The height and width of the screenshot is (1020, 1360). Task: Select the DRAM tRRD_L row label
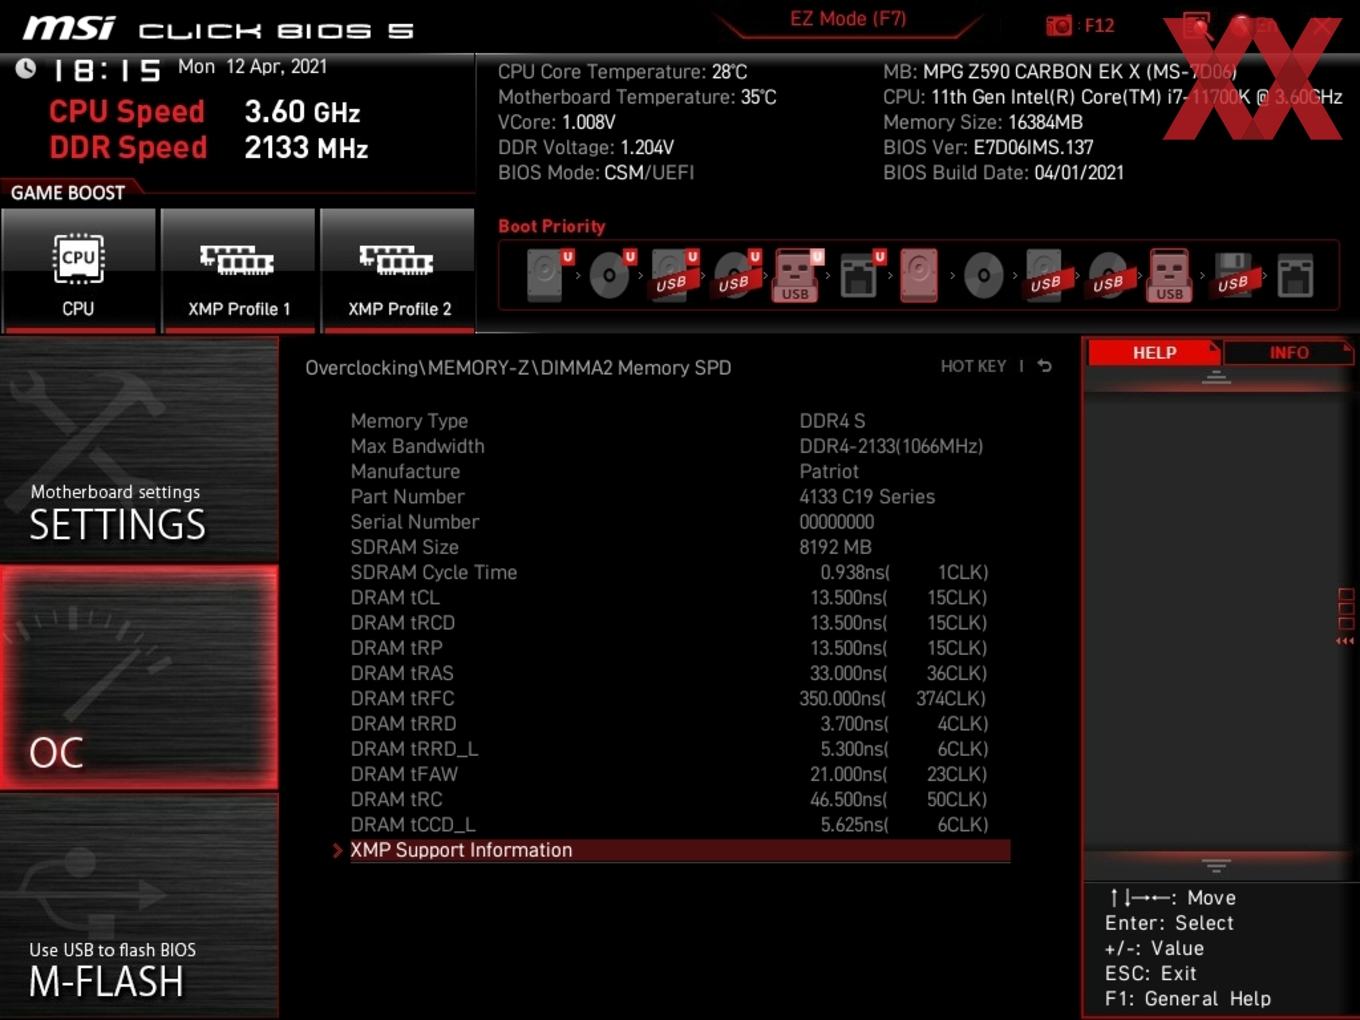414,749
